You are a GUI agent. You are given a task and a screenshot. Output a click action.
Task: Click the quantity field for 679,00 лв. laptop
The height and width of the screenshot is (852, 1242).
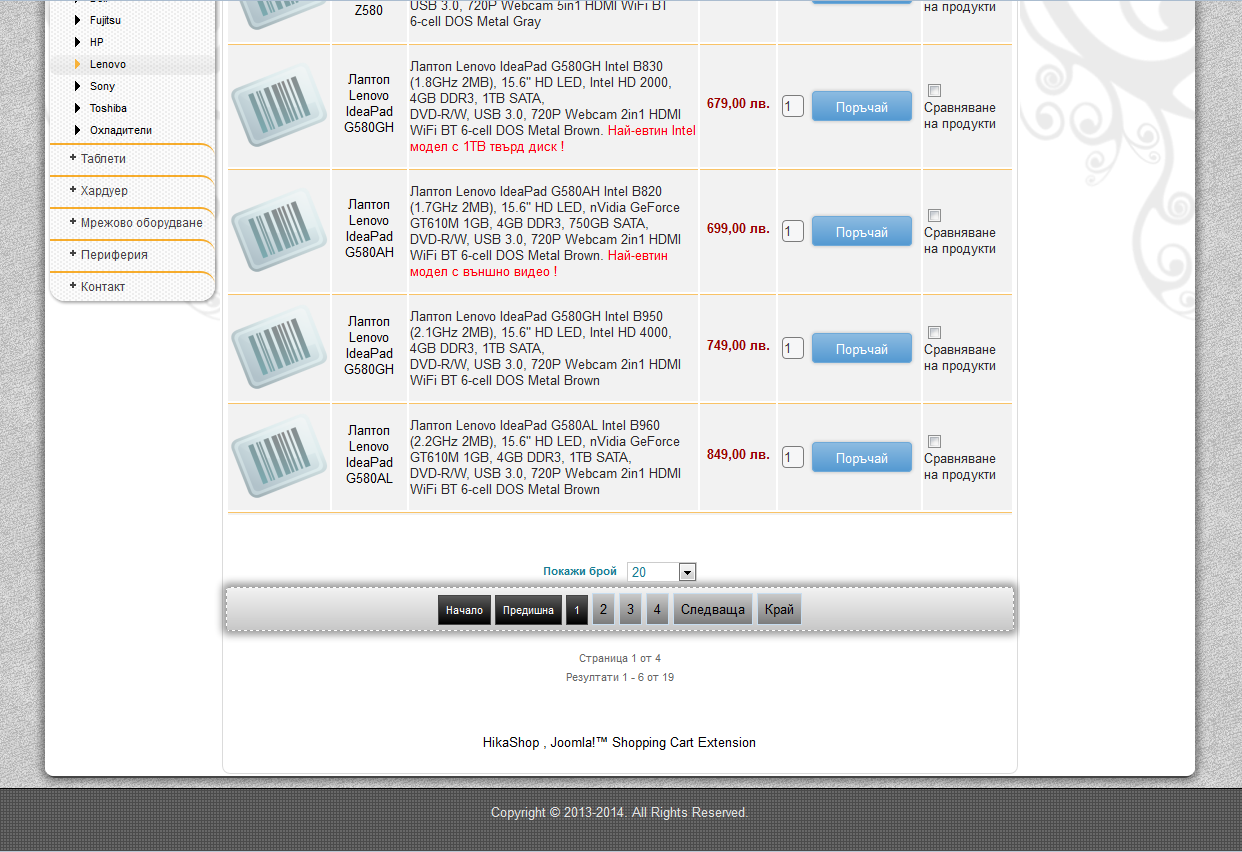coord(793,106)
